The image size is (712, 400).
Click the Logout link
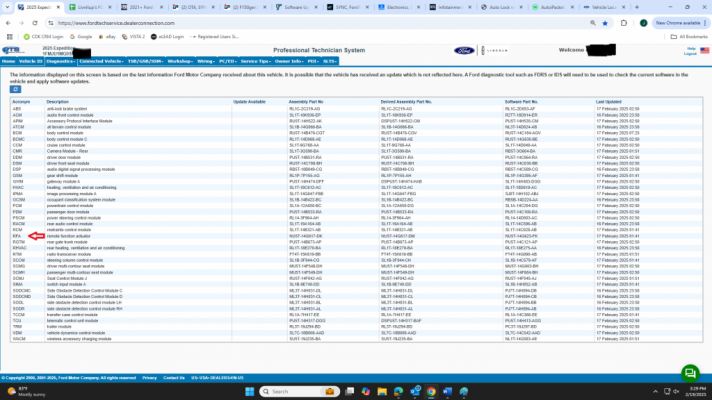(690, 54)
